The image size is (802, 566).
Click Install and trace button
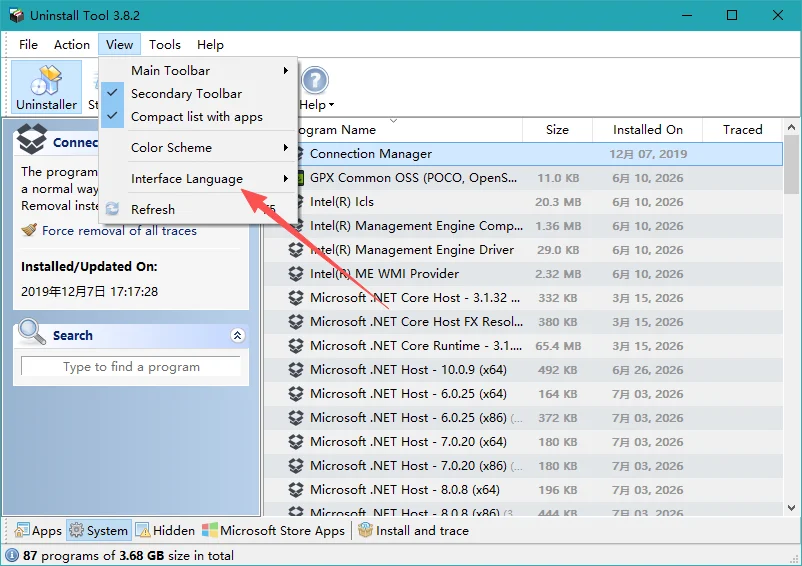pyautogui.click(x=413, y=530)
